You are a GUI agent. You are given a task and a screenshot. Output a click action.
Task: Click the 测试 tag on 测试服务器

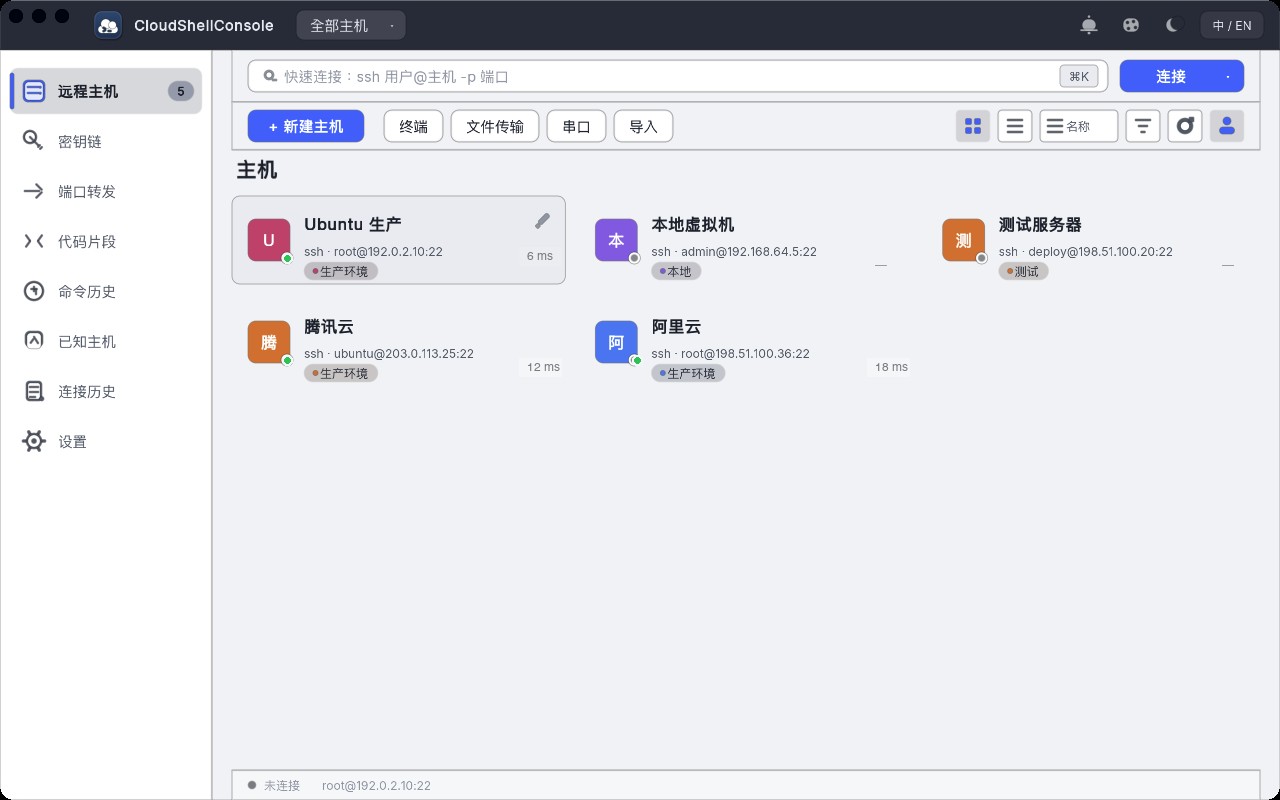(x=1023, y=271)
